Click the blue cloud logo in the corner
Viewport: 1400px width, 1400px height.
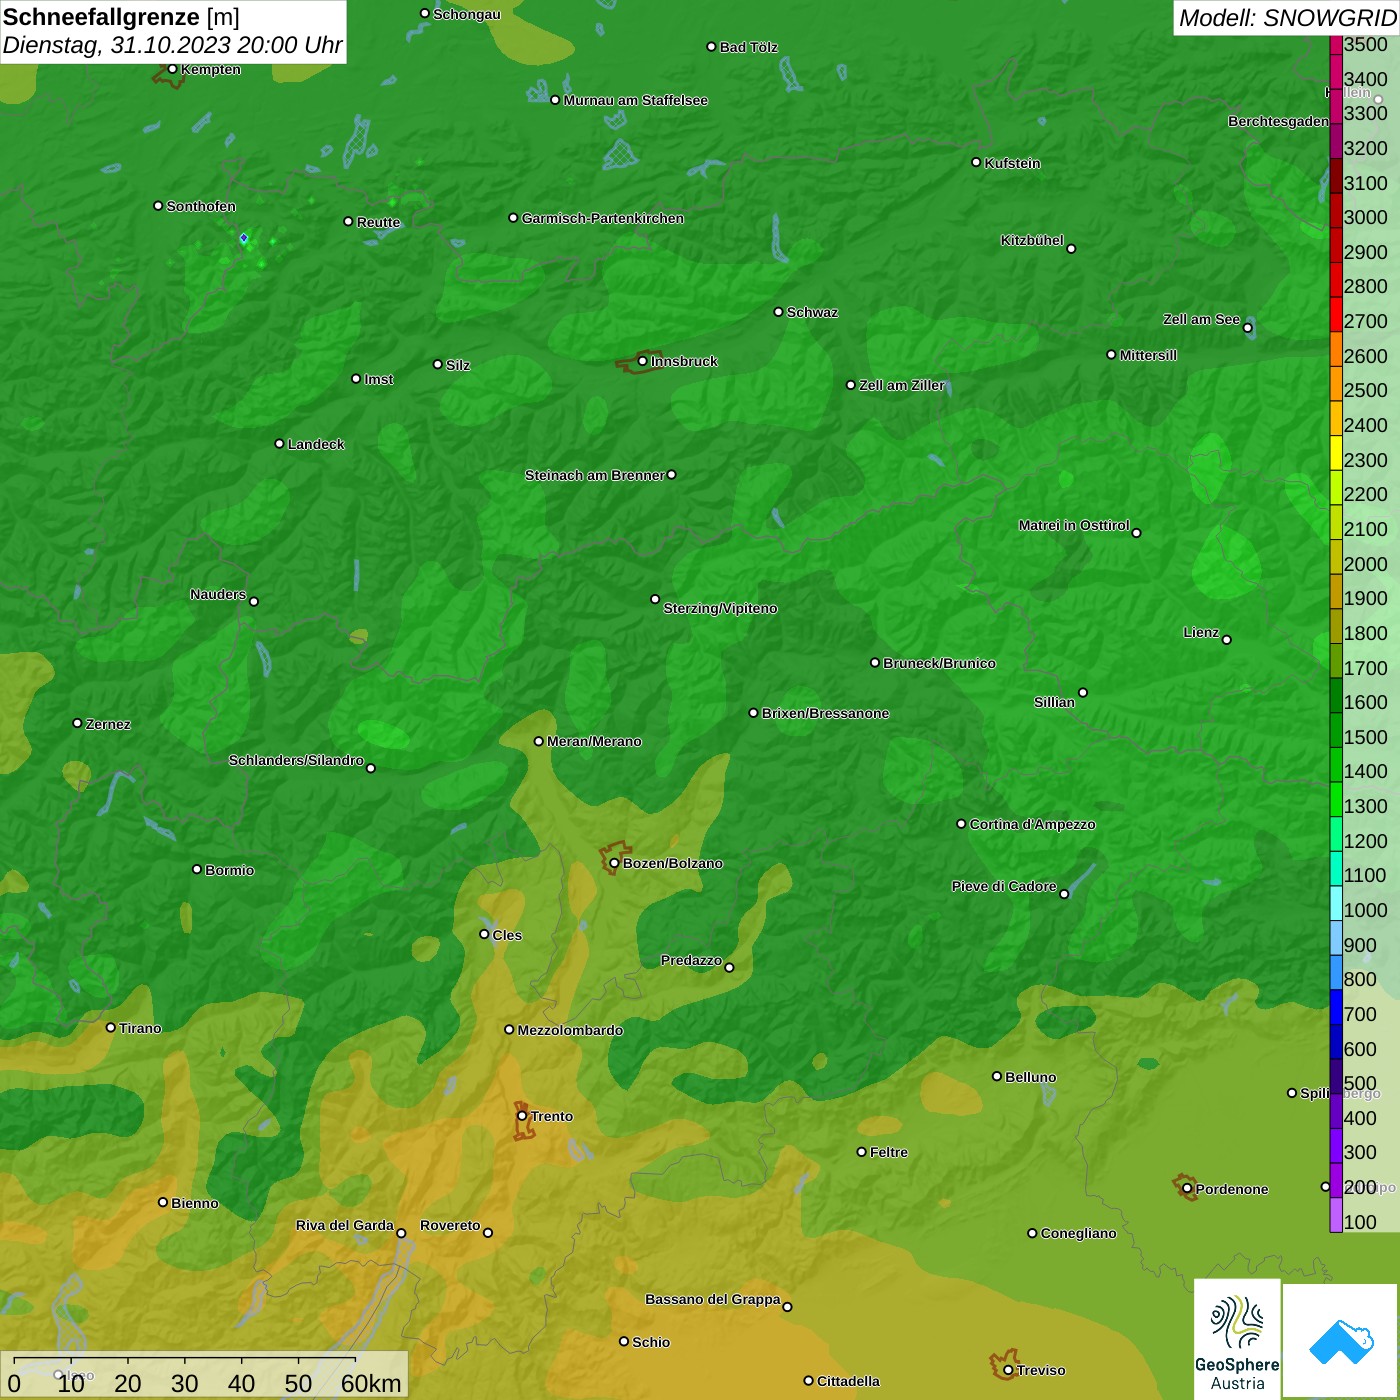(x=1341, y=1340)
